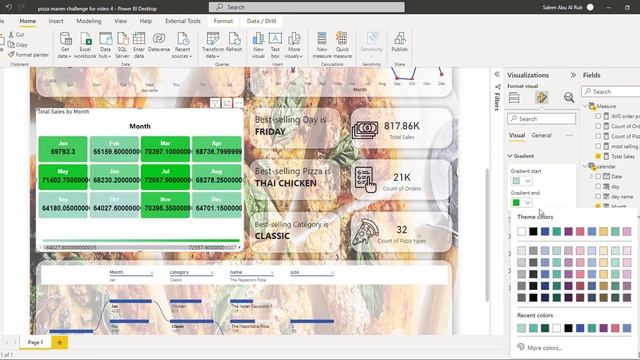
Task: Click the Publish icon
Action: (x=400, y=39)
